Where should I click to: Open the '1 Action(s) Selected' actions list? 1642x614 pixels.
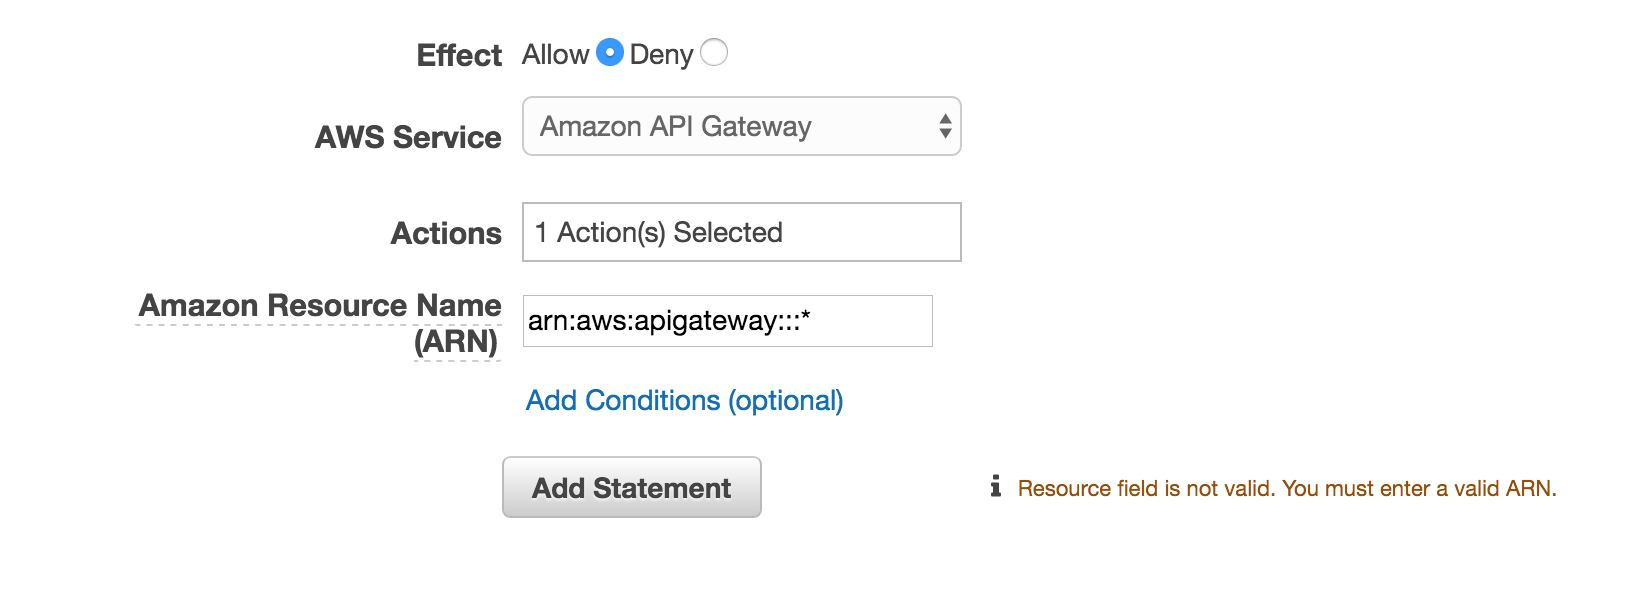pyautogui.click(x=741, y=232)
